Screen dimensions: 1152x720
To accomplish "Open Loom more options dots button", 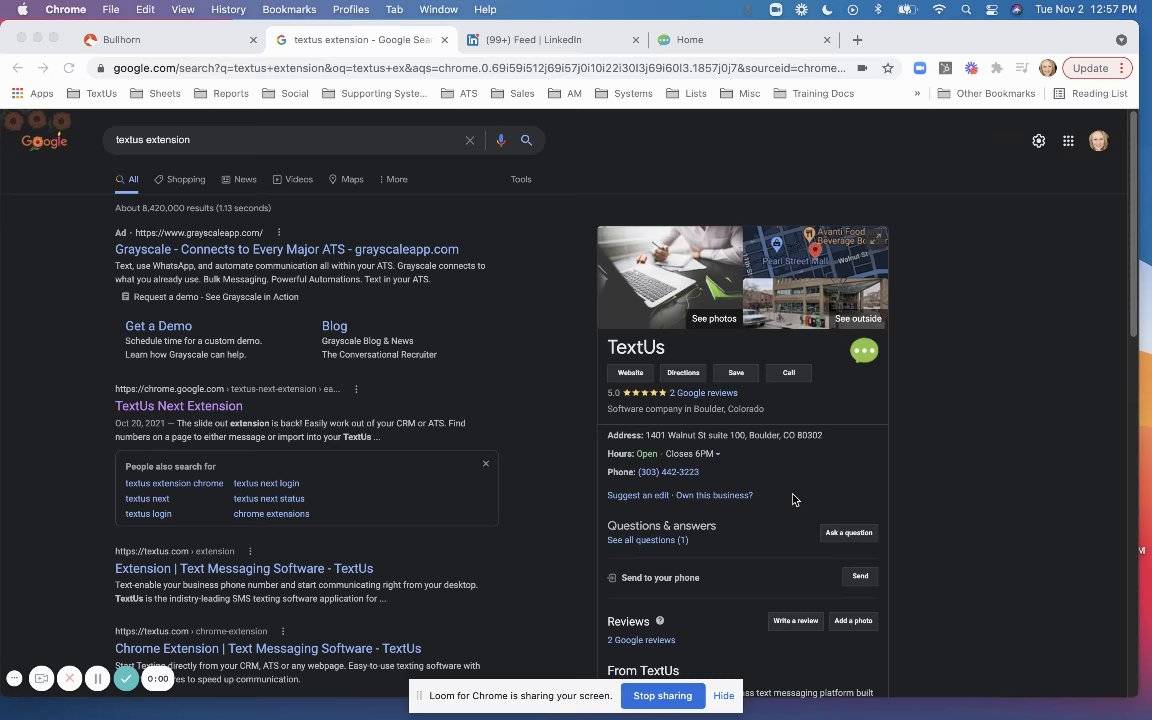I will 14,679.
